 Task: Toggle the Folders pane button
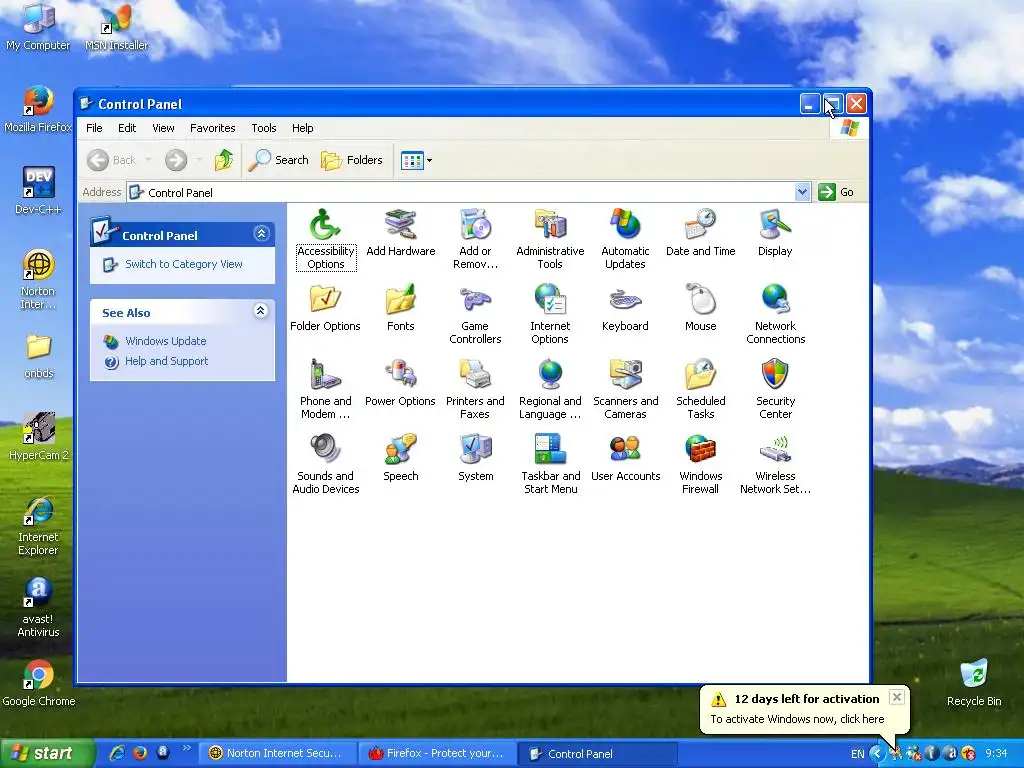(352, 160)
